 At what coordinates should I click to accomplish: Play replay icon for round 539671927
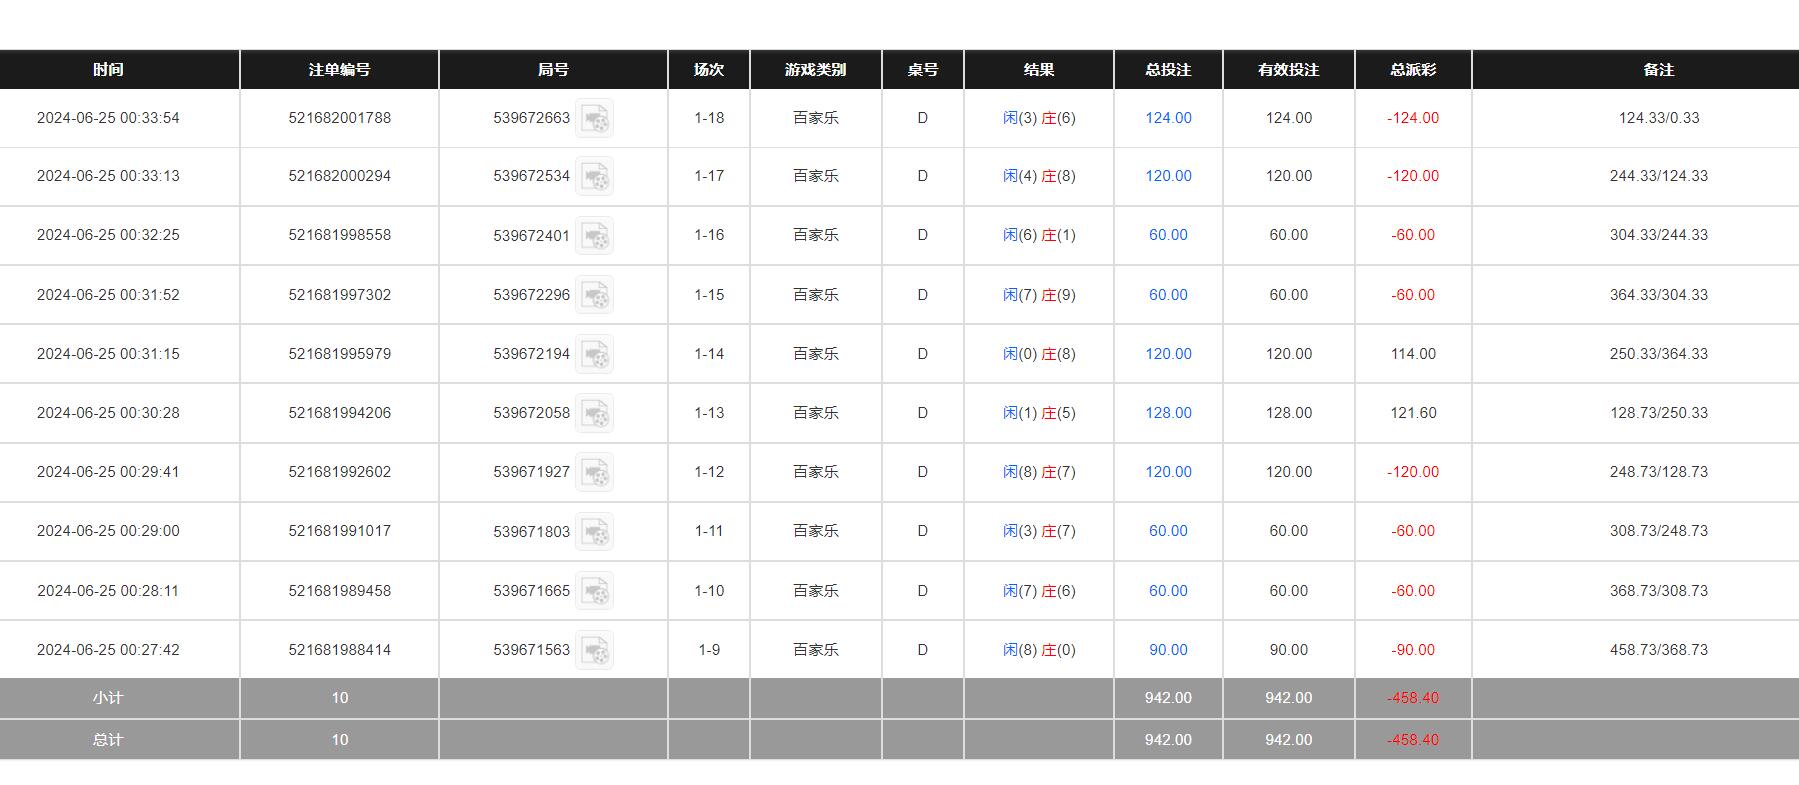[x=595, y=472]
